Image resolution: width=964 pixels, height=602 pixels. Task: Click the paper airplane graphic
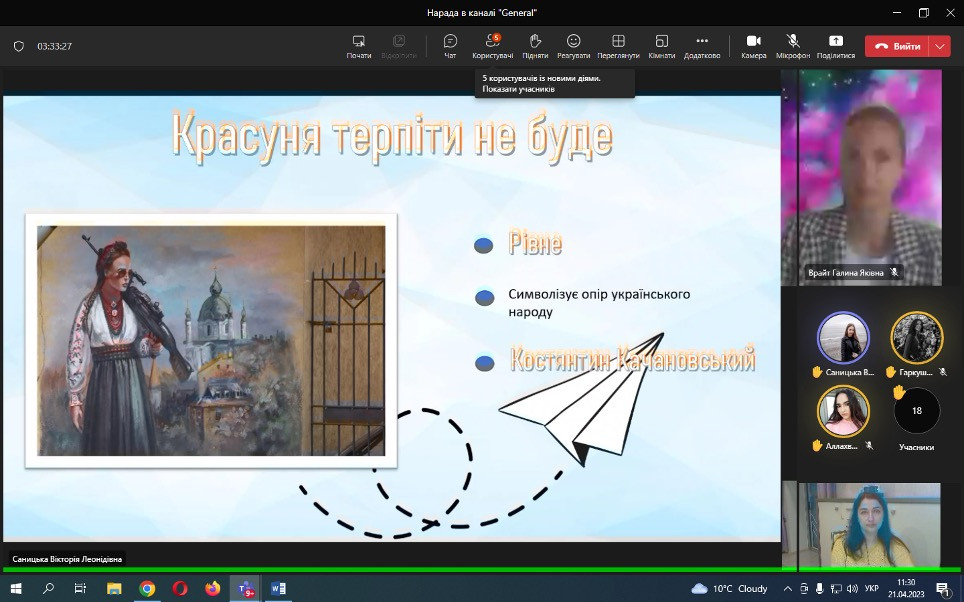click(x=582, y=398)
